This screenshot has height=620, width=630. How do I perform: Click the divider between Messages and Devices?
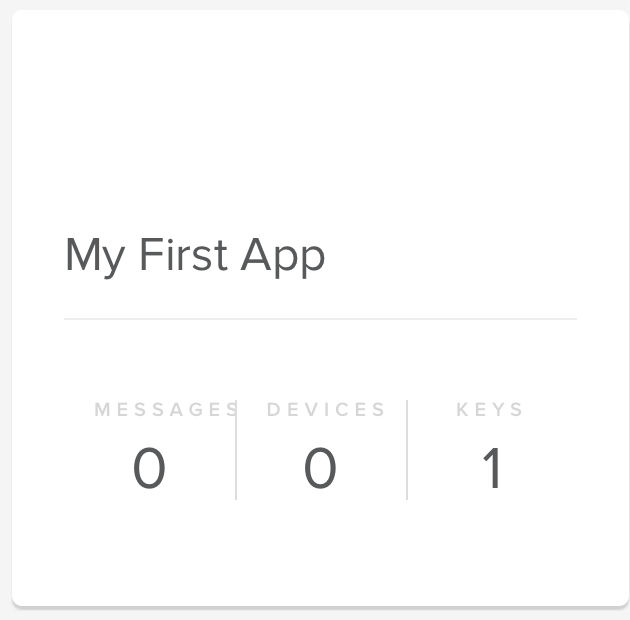[236, 450]
